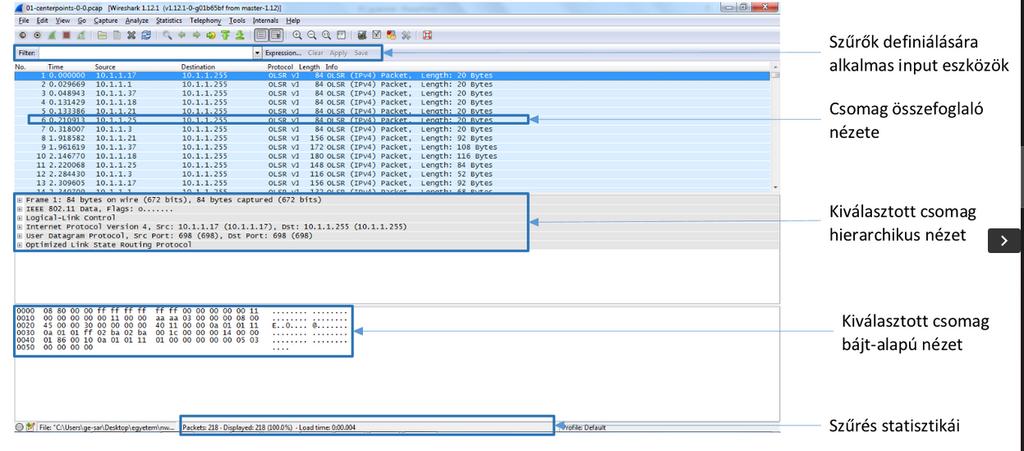Expand Optimized Link State Routing Protocol node
Viewport: 1024px width, 451px height.
pyautogui.click(x=20, y=245)
